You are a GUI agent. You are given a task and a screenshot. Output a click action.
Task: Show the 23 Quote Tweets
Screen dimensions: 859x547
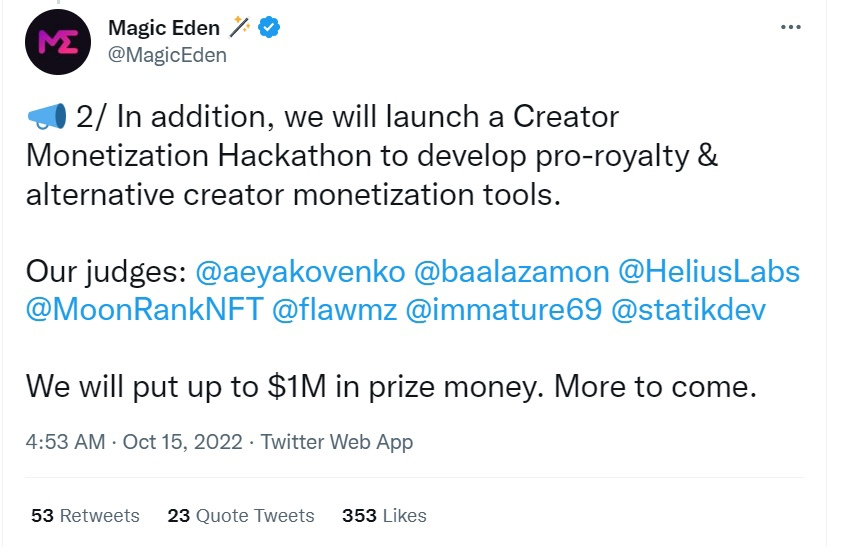click(241, 516)
